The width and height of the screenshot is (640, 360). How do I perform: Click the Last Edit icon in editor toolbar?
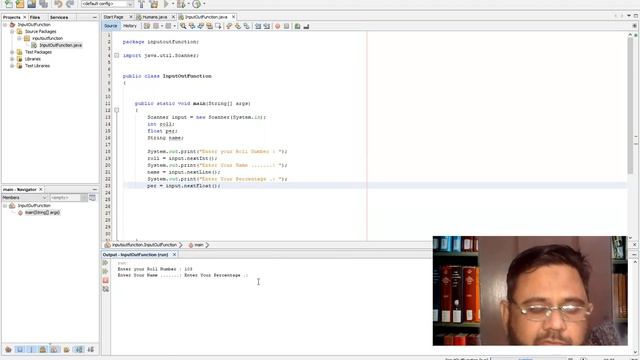[x=147, y=26]
